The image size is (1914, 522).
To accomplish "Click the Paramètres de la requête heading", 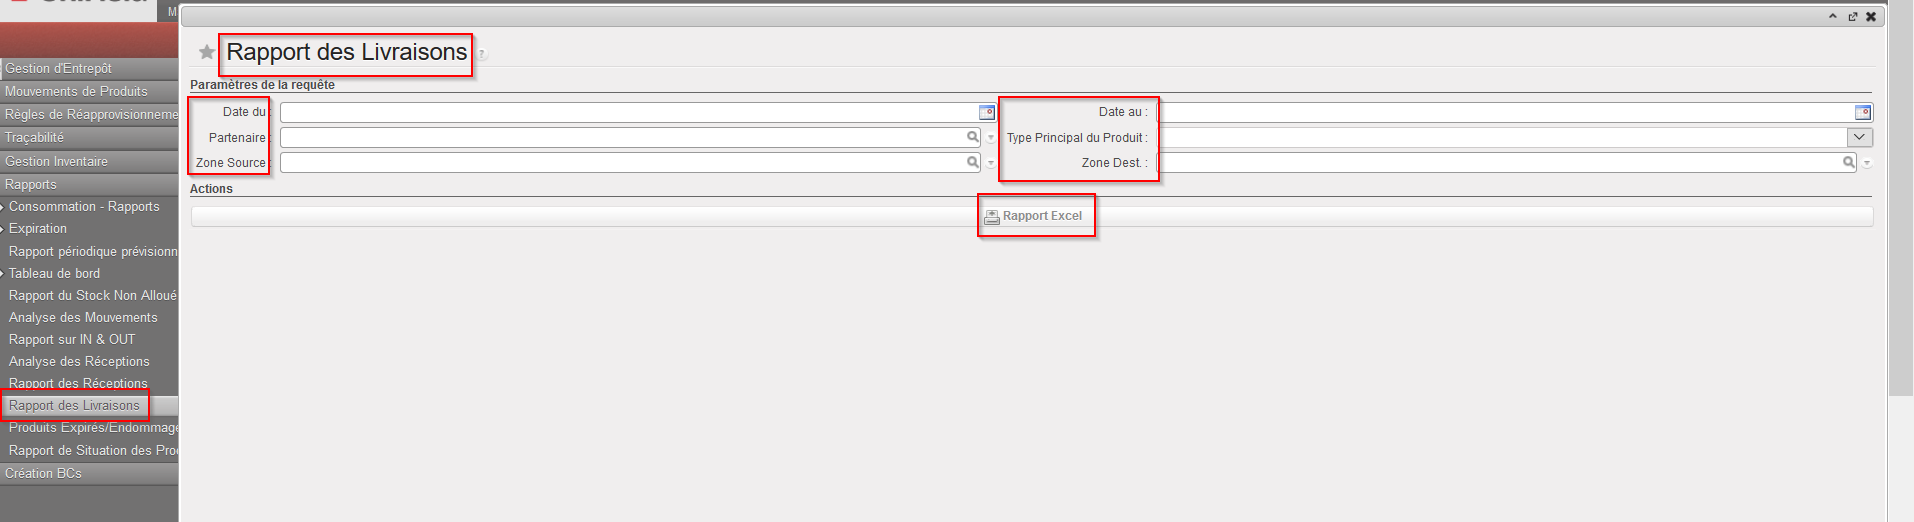I will 262,85.
